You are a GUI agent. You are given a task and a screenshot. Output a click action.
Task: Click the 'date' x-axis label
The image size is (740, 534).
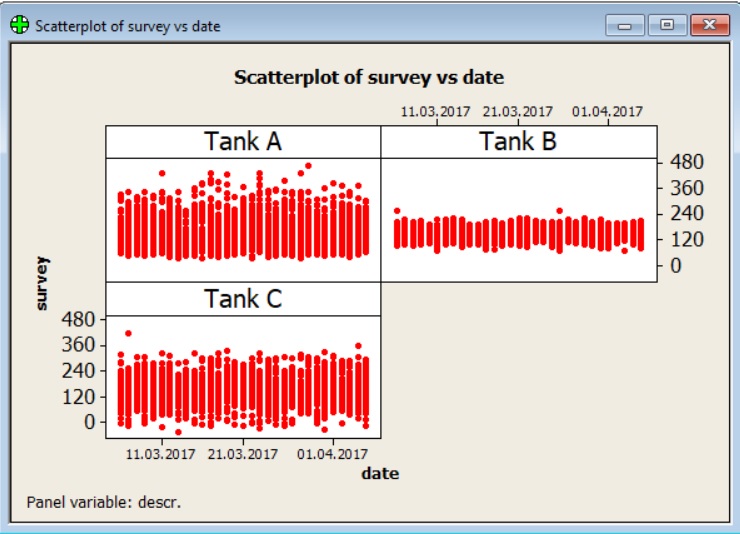380,473
